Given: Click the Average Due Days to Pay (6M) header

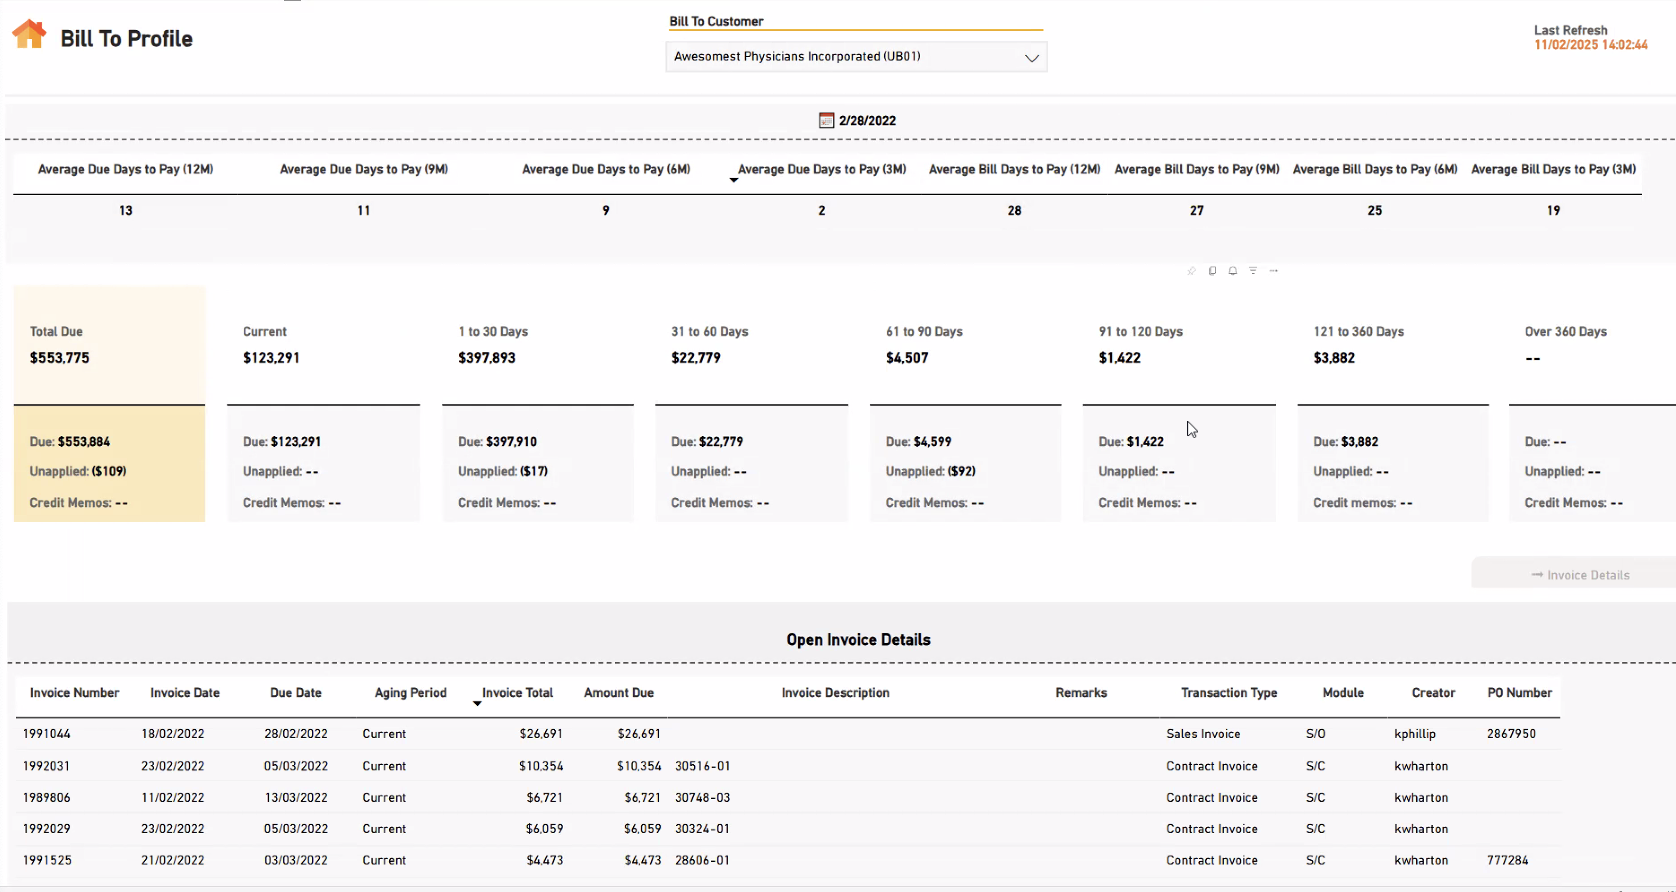Looking at the screenshot, I should 606,169.
